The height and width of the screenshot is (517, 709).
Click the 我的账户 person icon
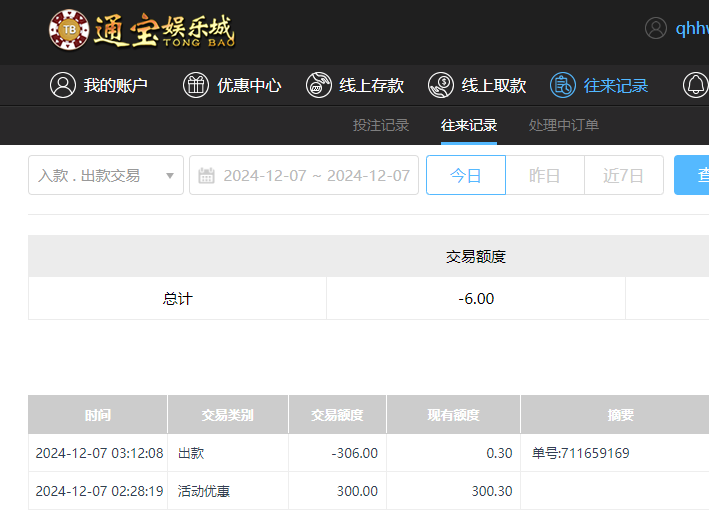[63, 85]
